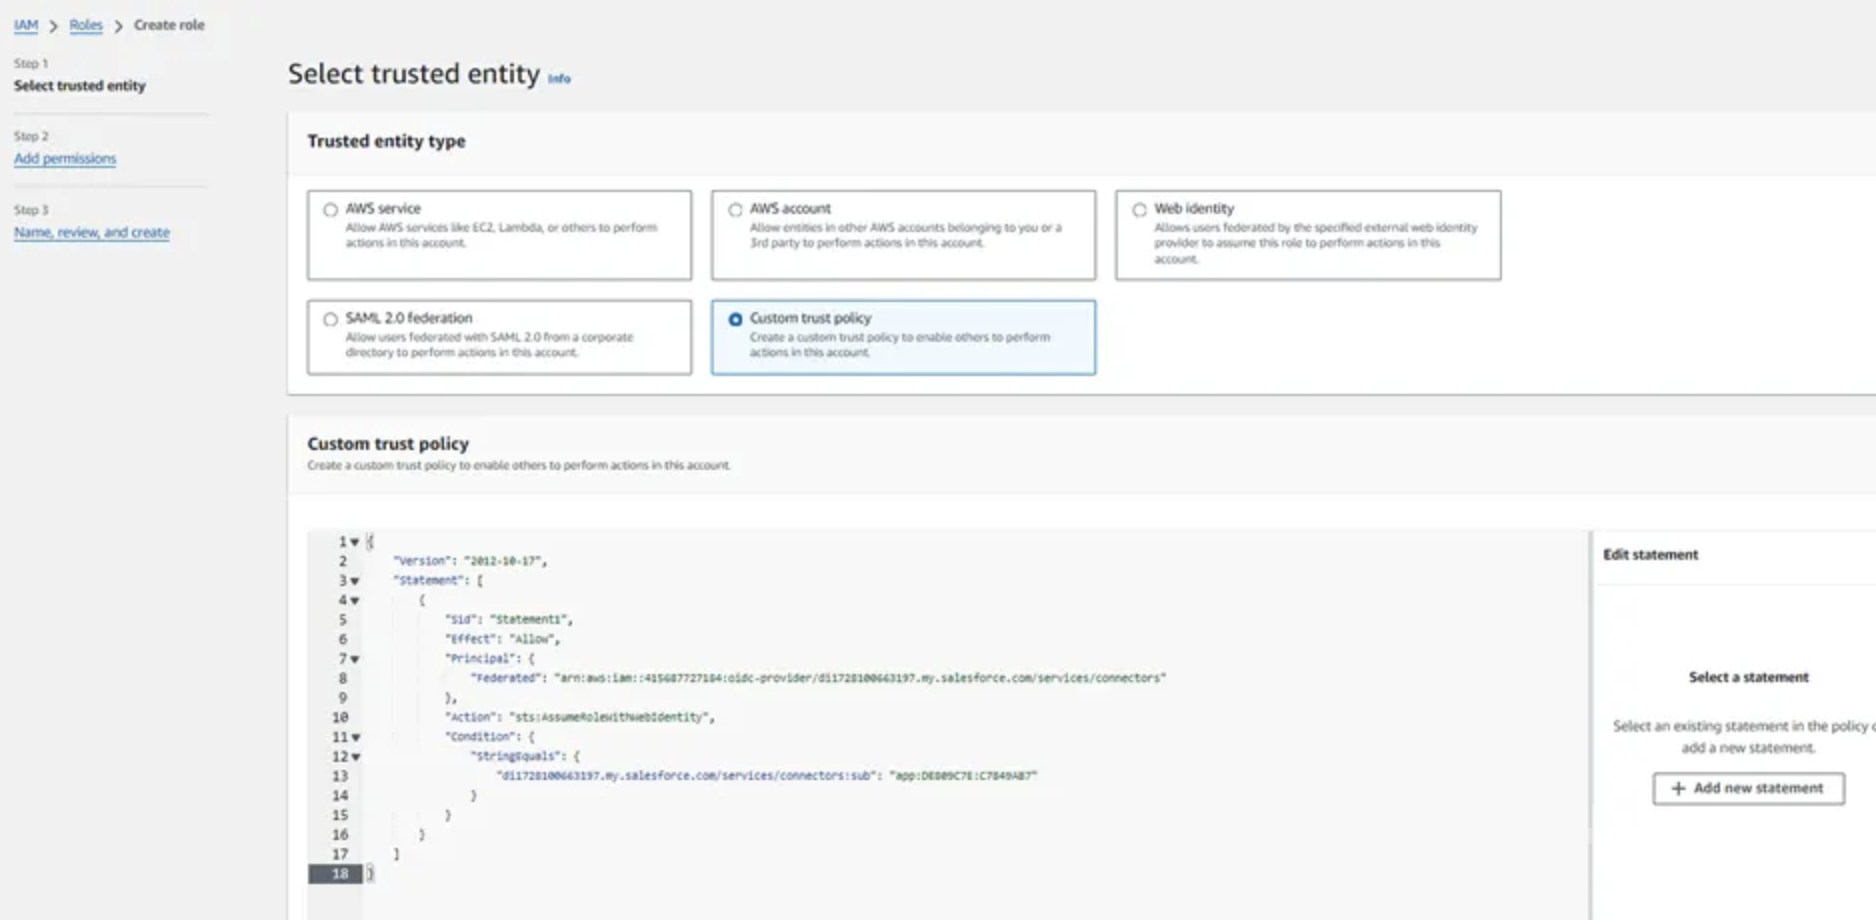This screenshot has height=920, width=1876.
Task: Collapse the Condition block on line 11
Action: coord(356,736)
